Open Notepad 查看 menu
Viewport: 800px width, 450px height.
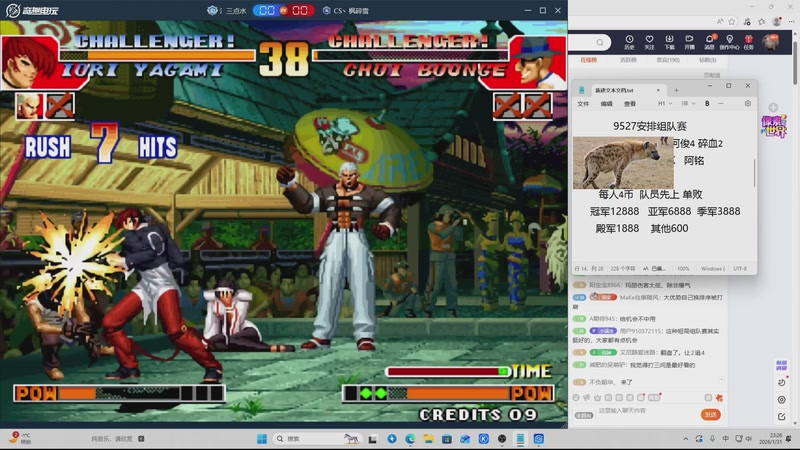[x=630, y=104]
